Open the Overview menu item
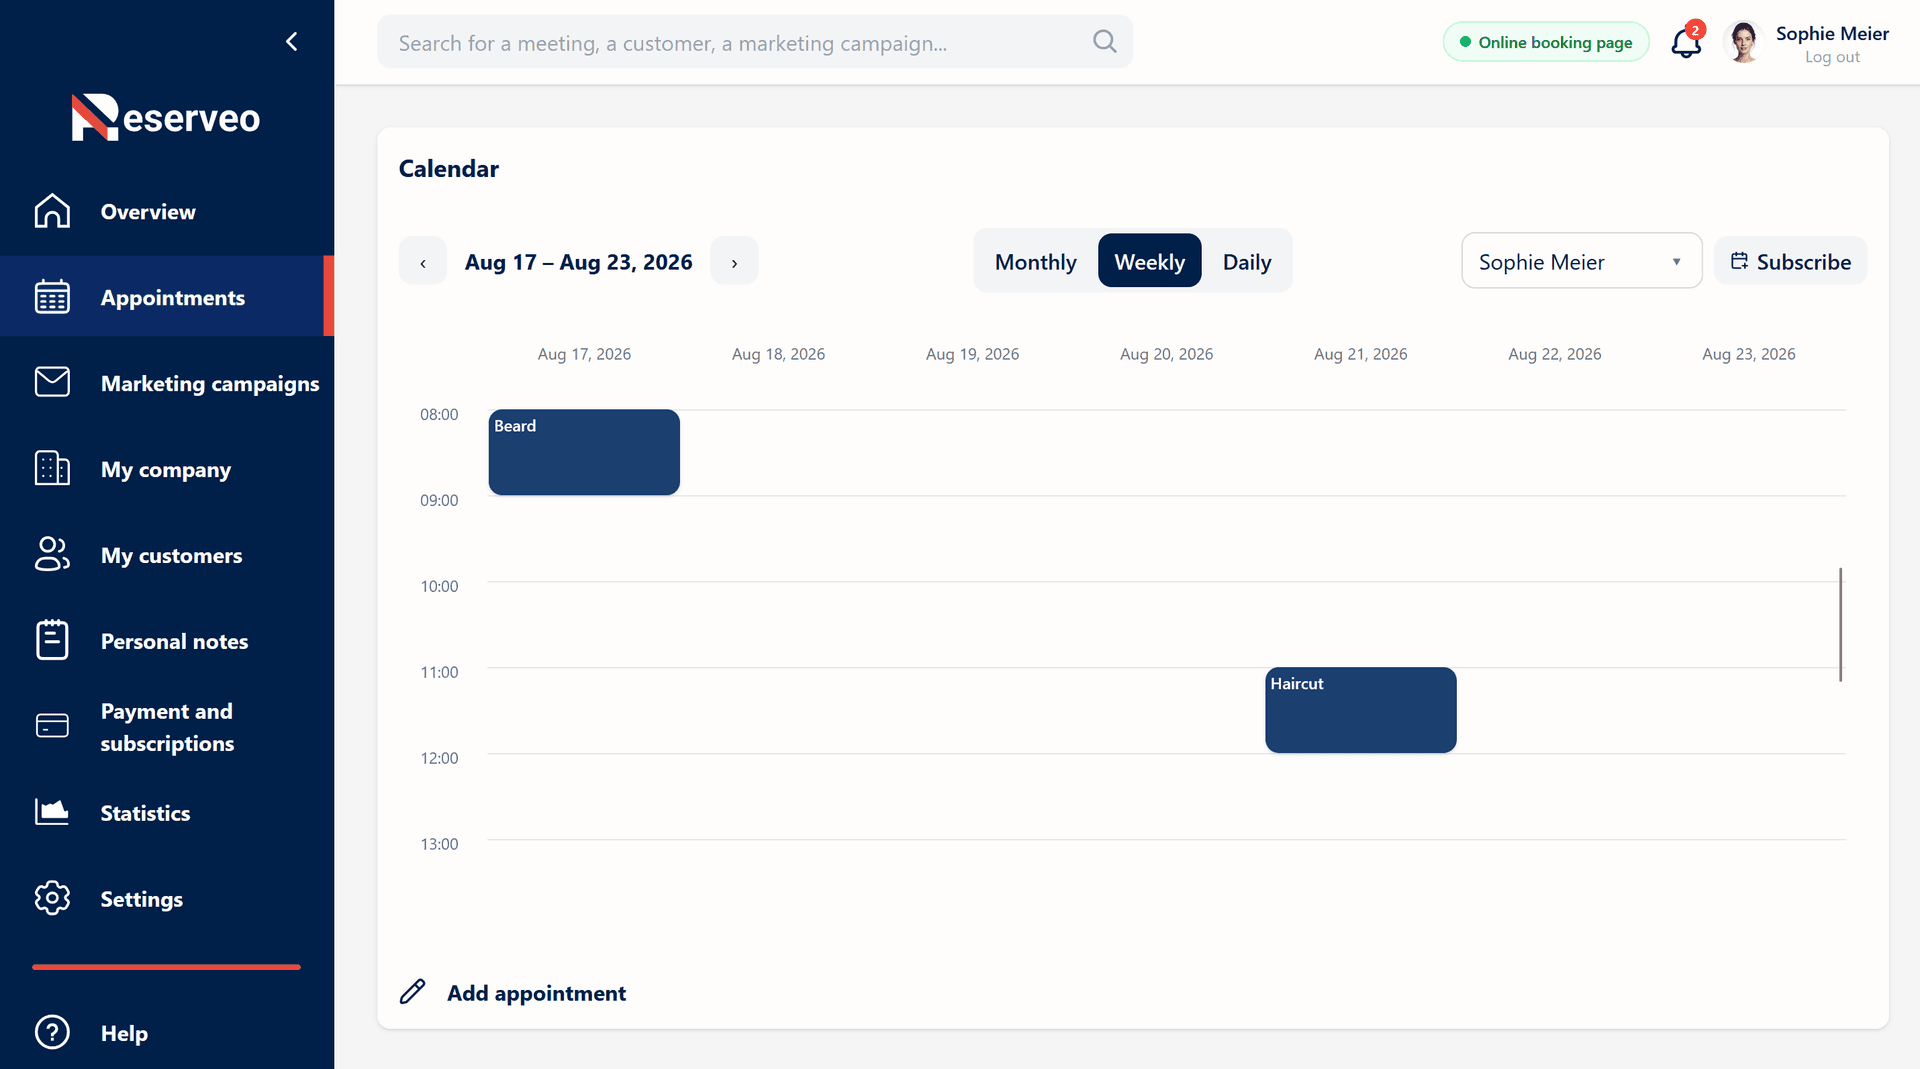This screenshot has width=1920, height=1069. coord(167,212)
